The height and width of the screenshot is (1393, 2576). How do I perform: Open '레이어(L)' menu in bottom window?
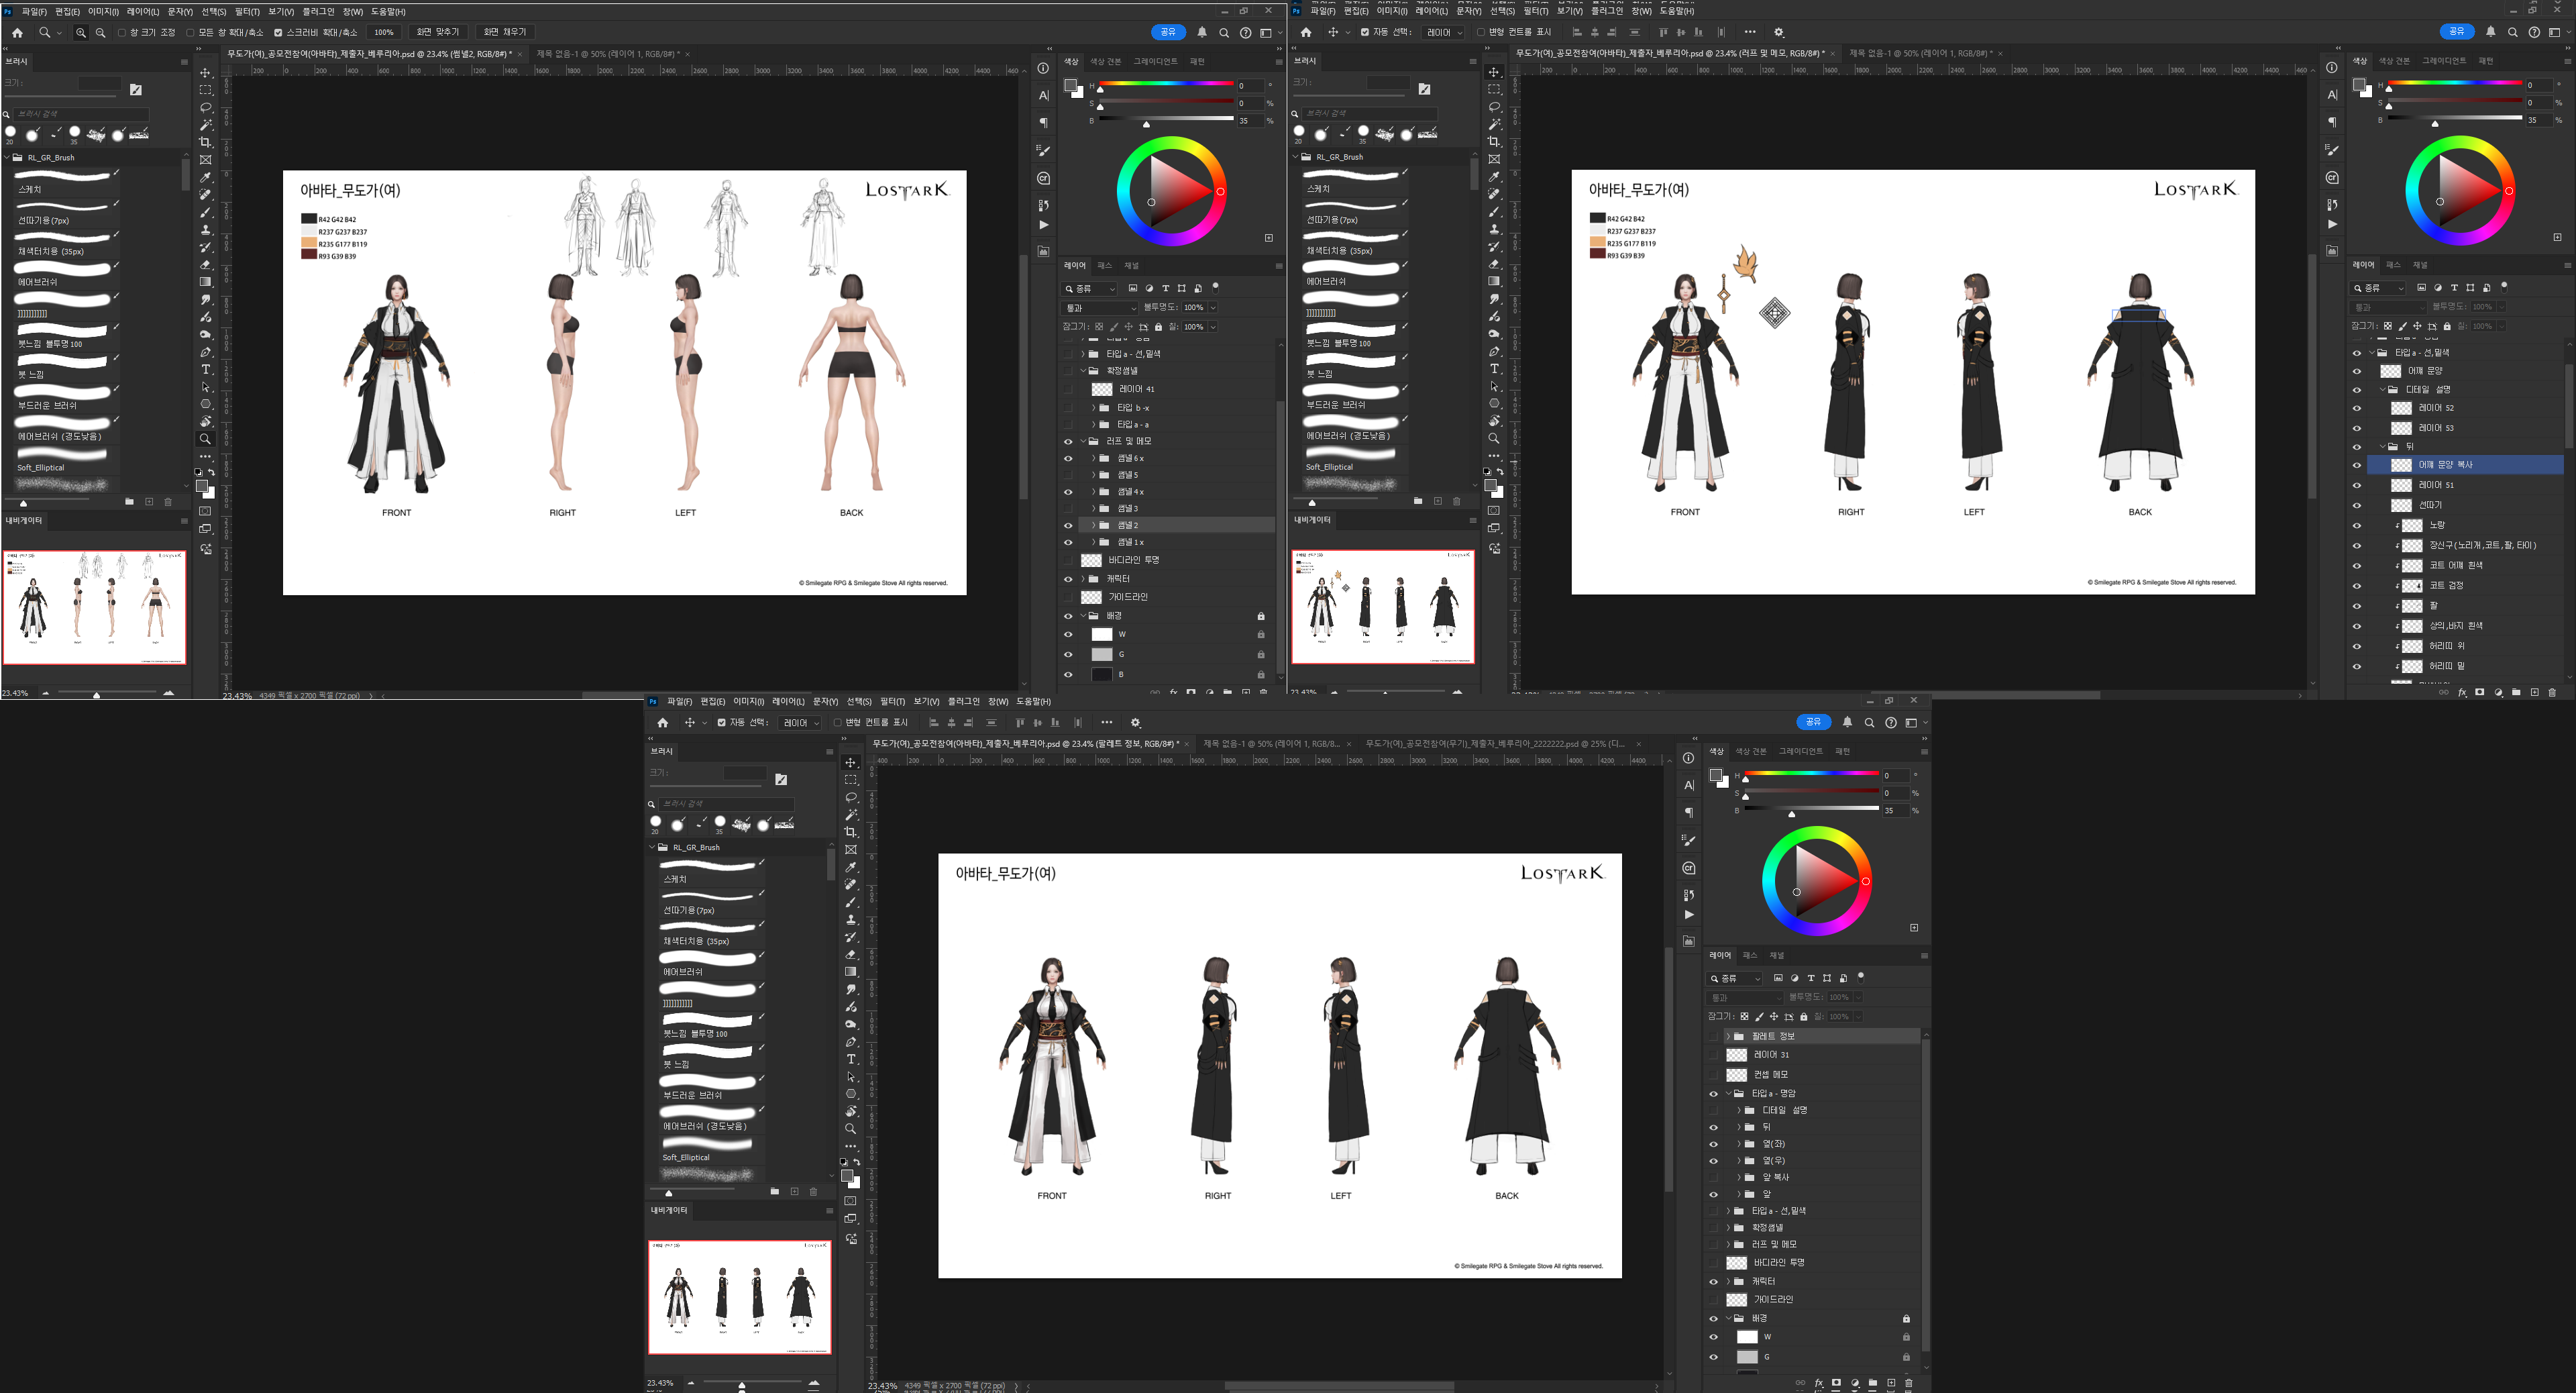click(788, 701)
